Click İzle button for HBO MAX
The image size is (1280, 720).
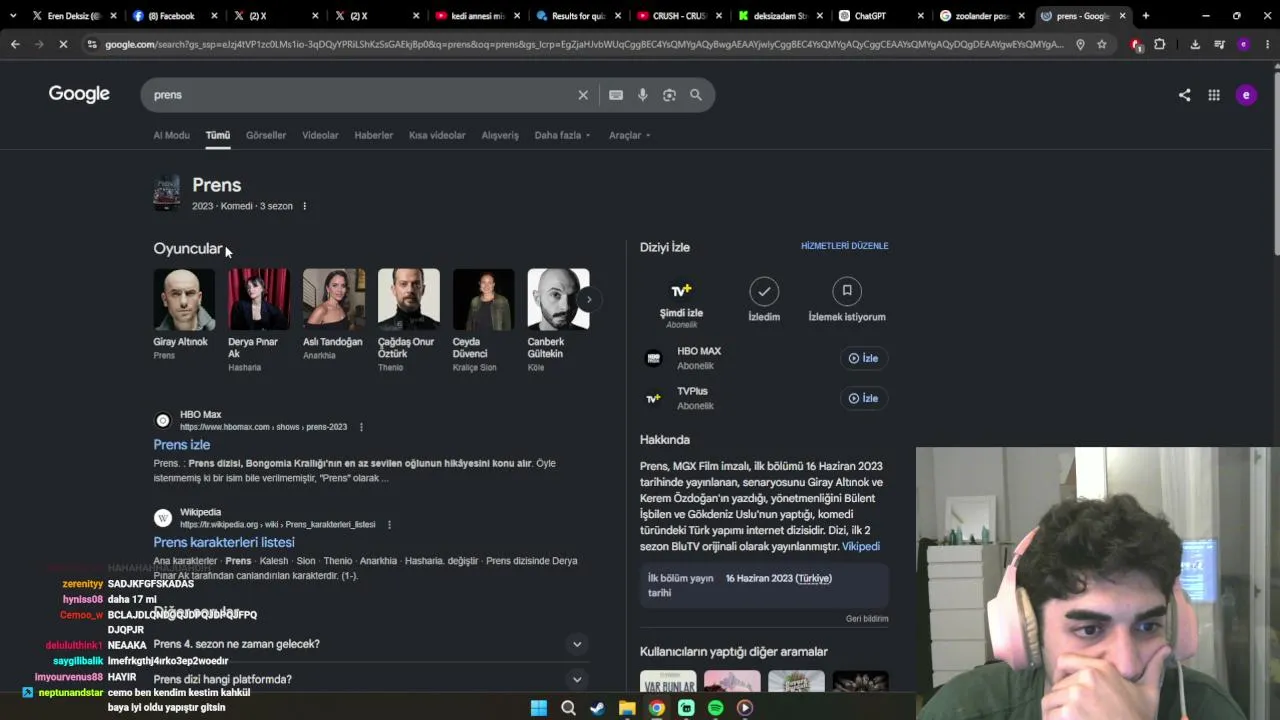click(863, 358)
